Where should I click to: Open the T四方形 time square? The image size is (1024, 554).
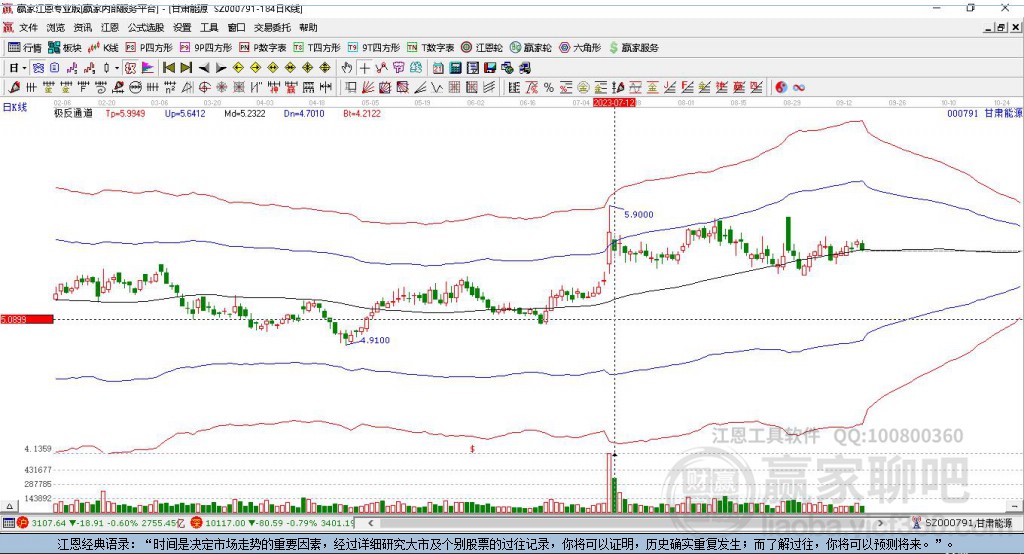(x=317, y=48)
